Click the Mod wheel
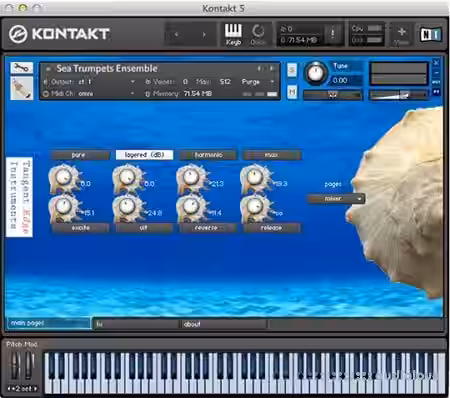The height and width of the screenshot is (398, 450). coord(30,365)
